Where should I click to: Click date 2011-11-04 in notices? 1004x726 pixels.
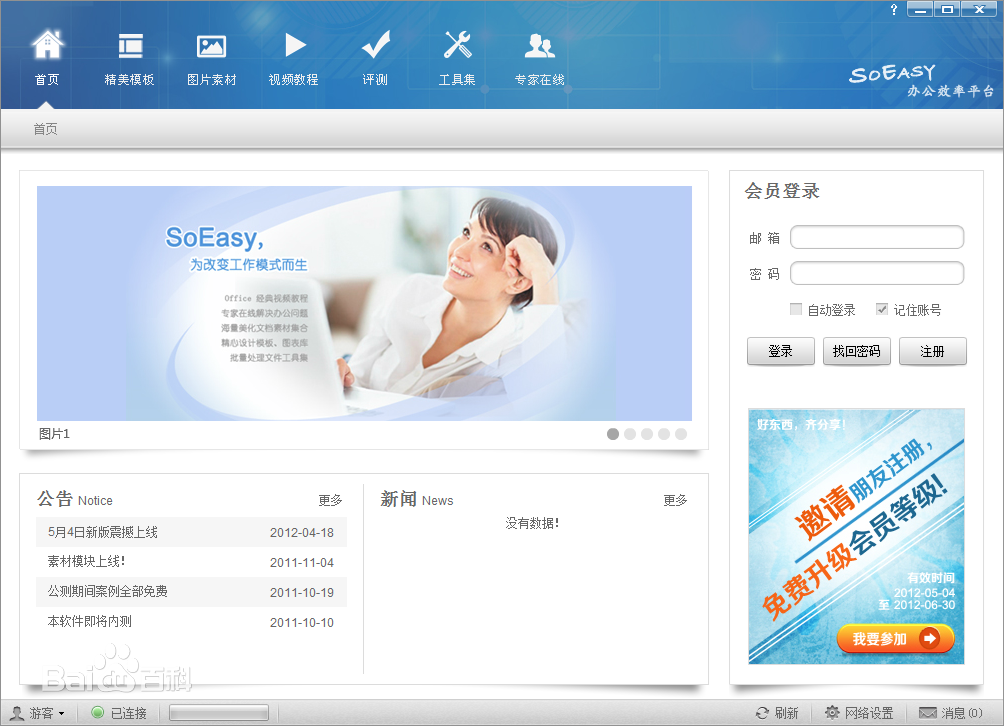point(302,563)
